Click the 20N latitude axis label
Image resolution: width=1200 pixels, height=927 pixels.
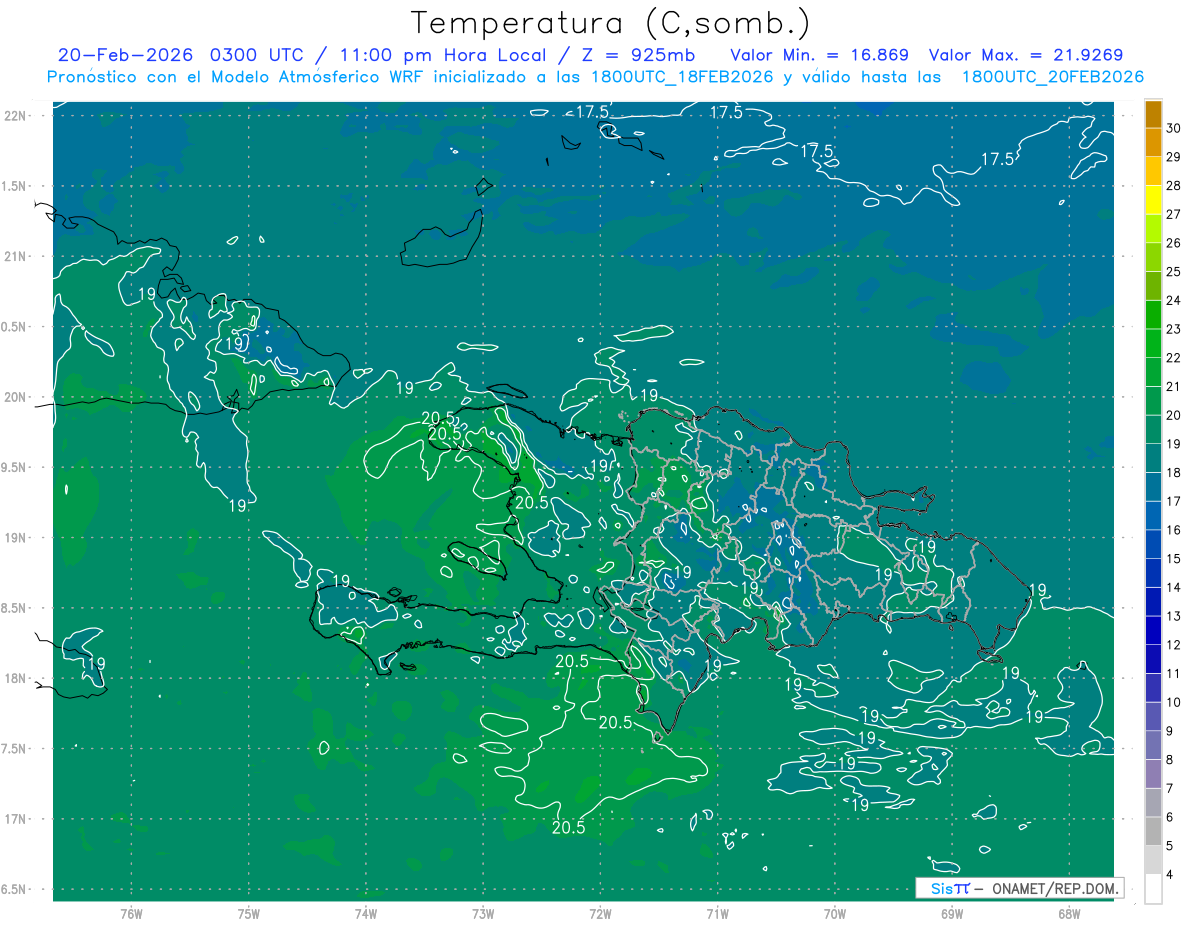pos(15,397)
